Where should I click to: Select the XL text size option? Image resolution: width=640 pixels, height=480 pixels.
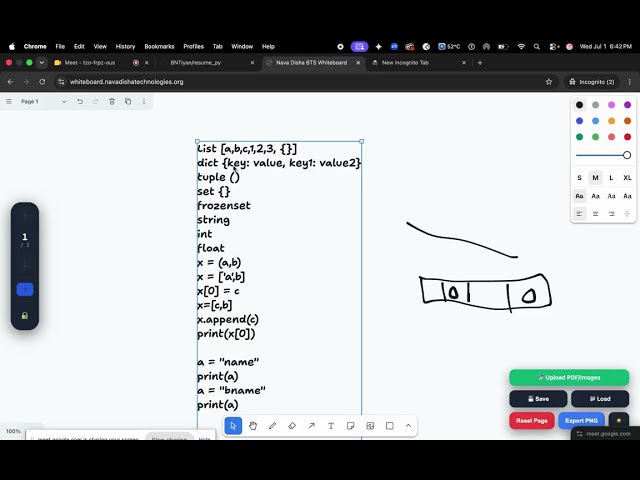pyautogui.click(x=627, y=178)
